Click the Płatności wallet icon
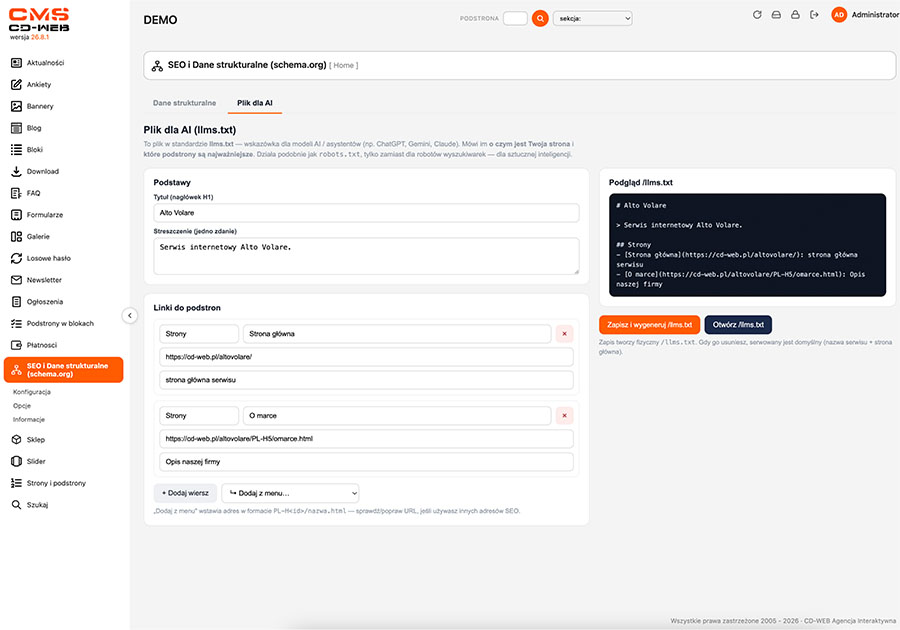900x630 pixels. 16,345
